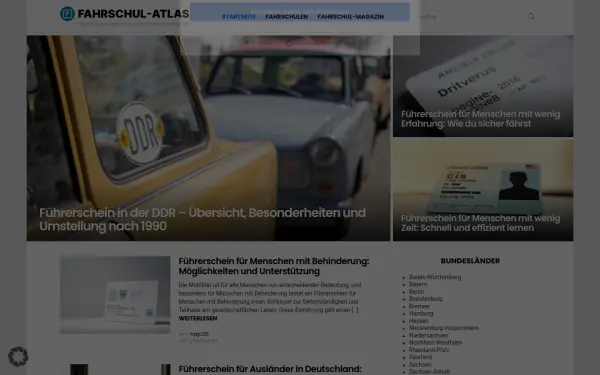This screenshot has height=375, width=600.
Task: Go to the Startseite menu item
Action: [x=239, y=17]
